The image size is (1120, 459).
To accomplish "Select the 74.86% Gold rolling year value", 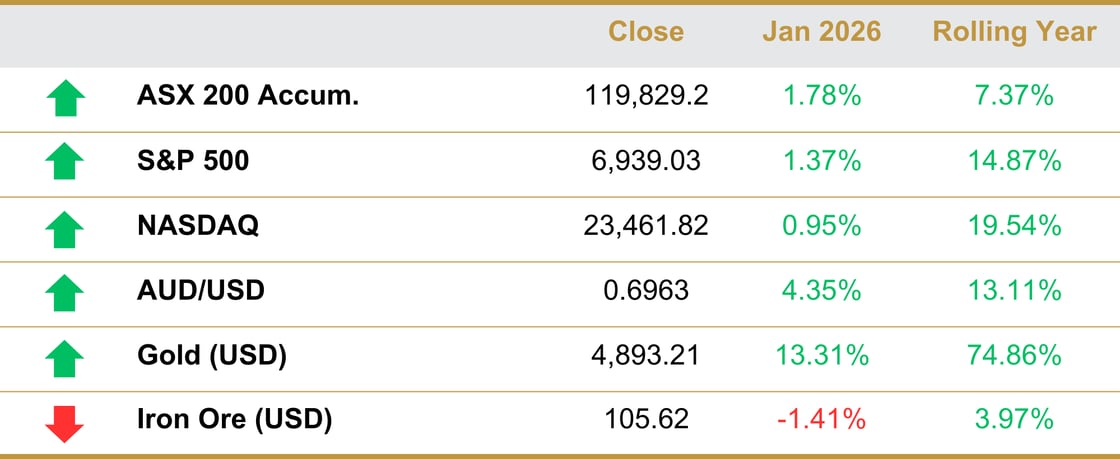I will click(1014, 355).
